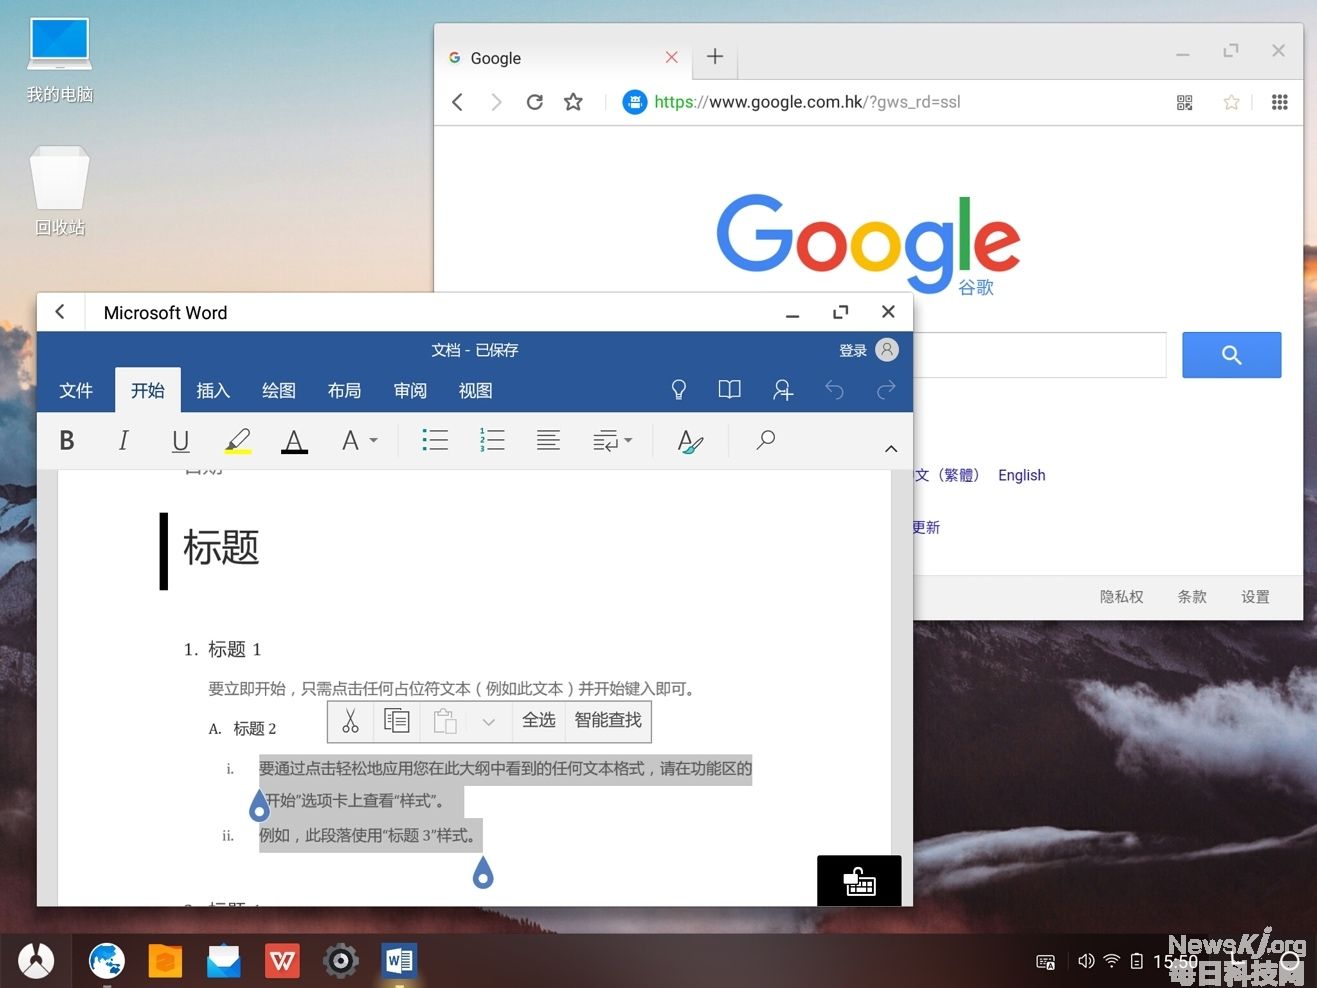Click the blue Google search button
This screenshot has height=988, width=1317.
pyautogui.click(x=1232, y=355)
